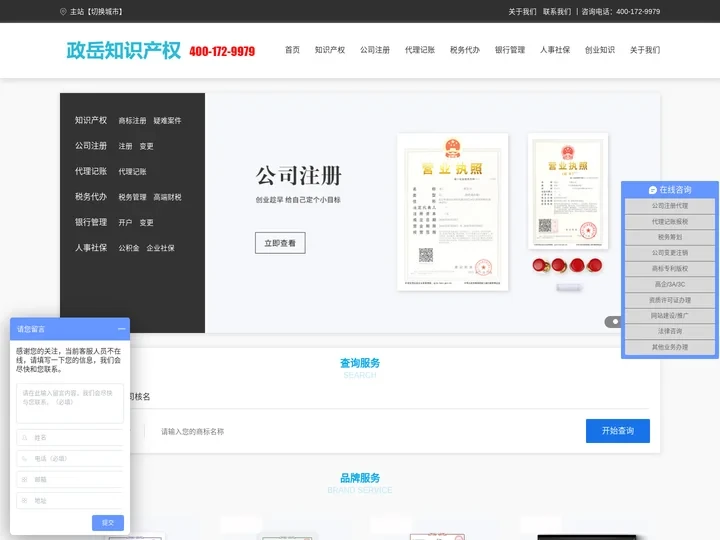Toggle the carousel slide indicator dot
The image size is (720, 540).
(615, 321)
